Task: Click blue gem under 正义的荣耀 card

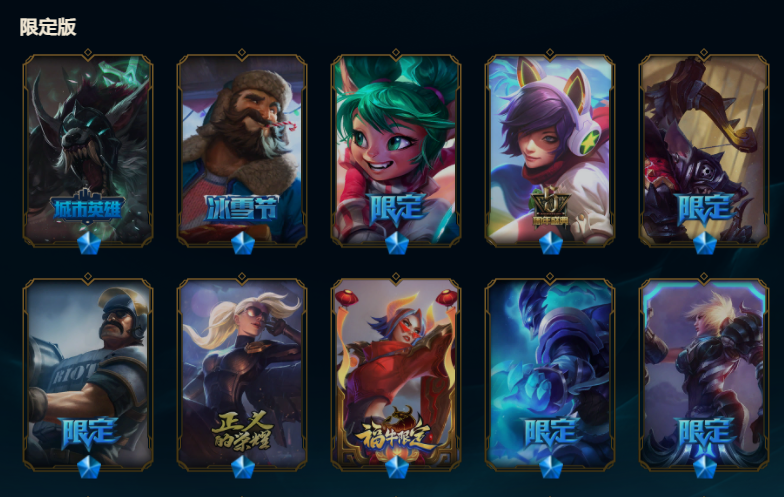Action: [243, 467]
